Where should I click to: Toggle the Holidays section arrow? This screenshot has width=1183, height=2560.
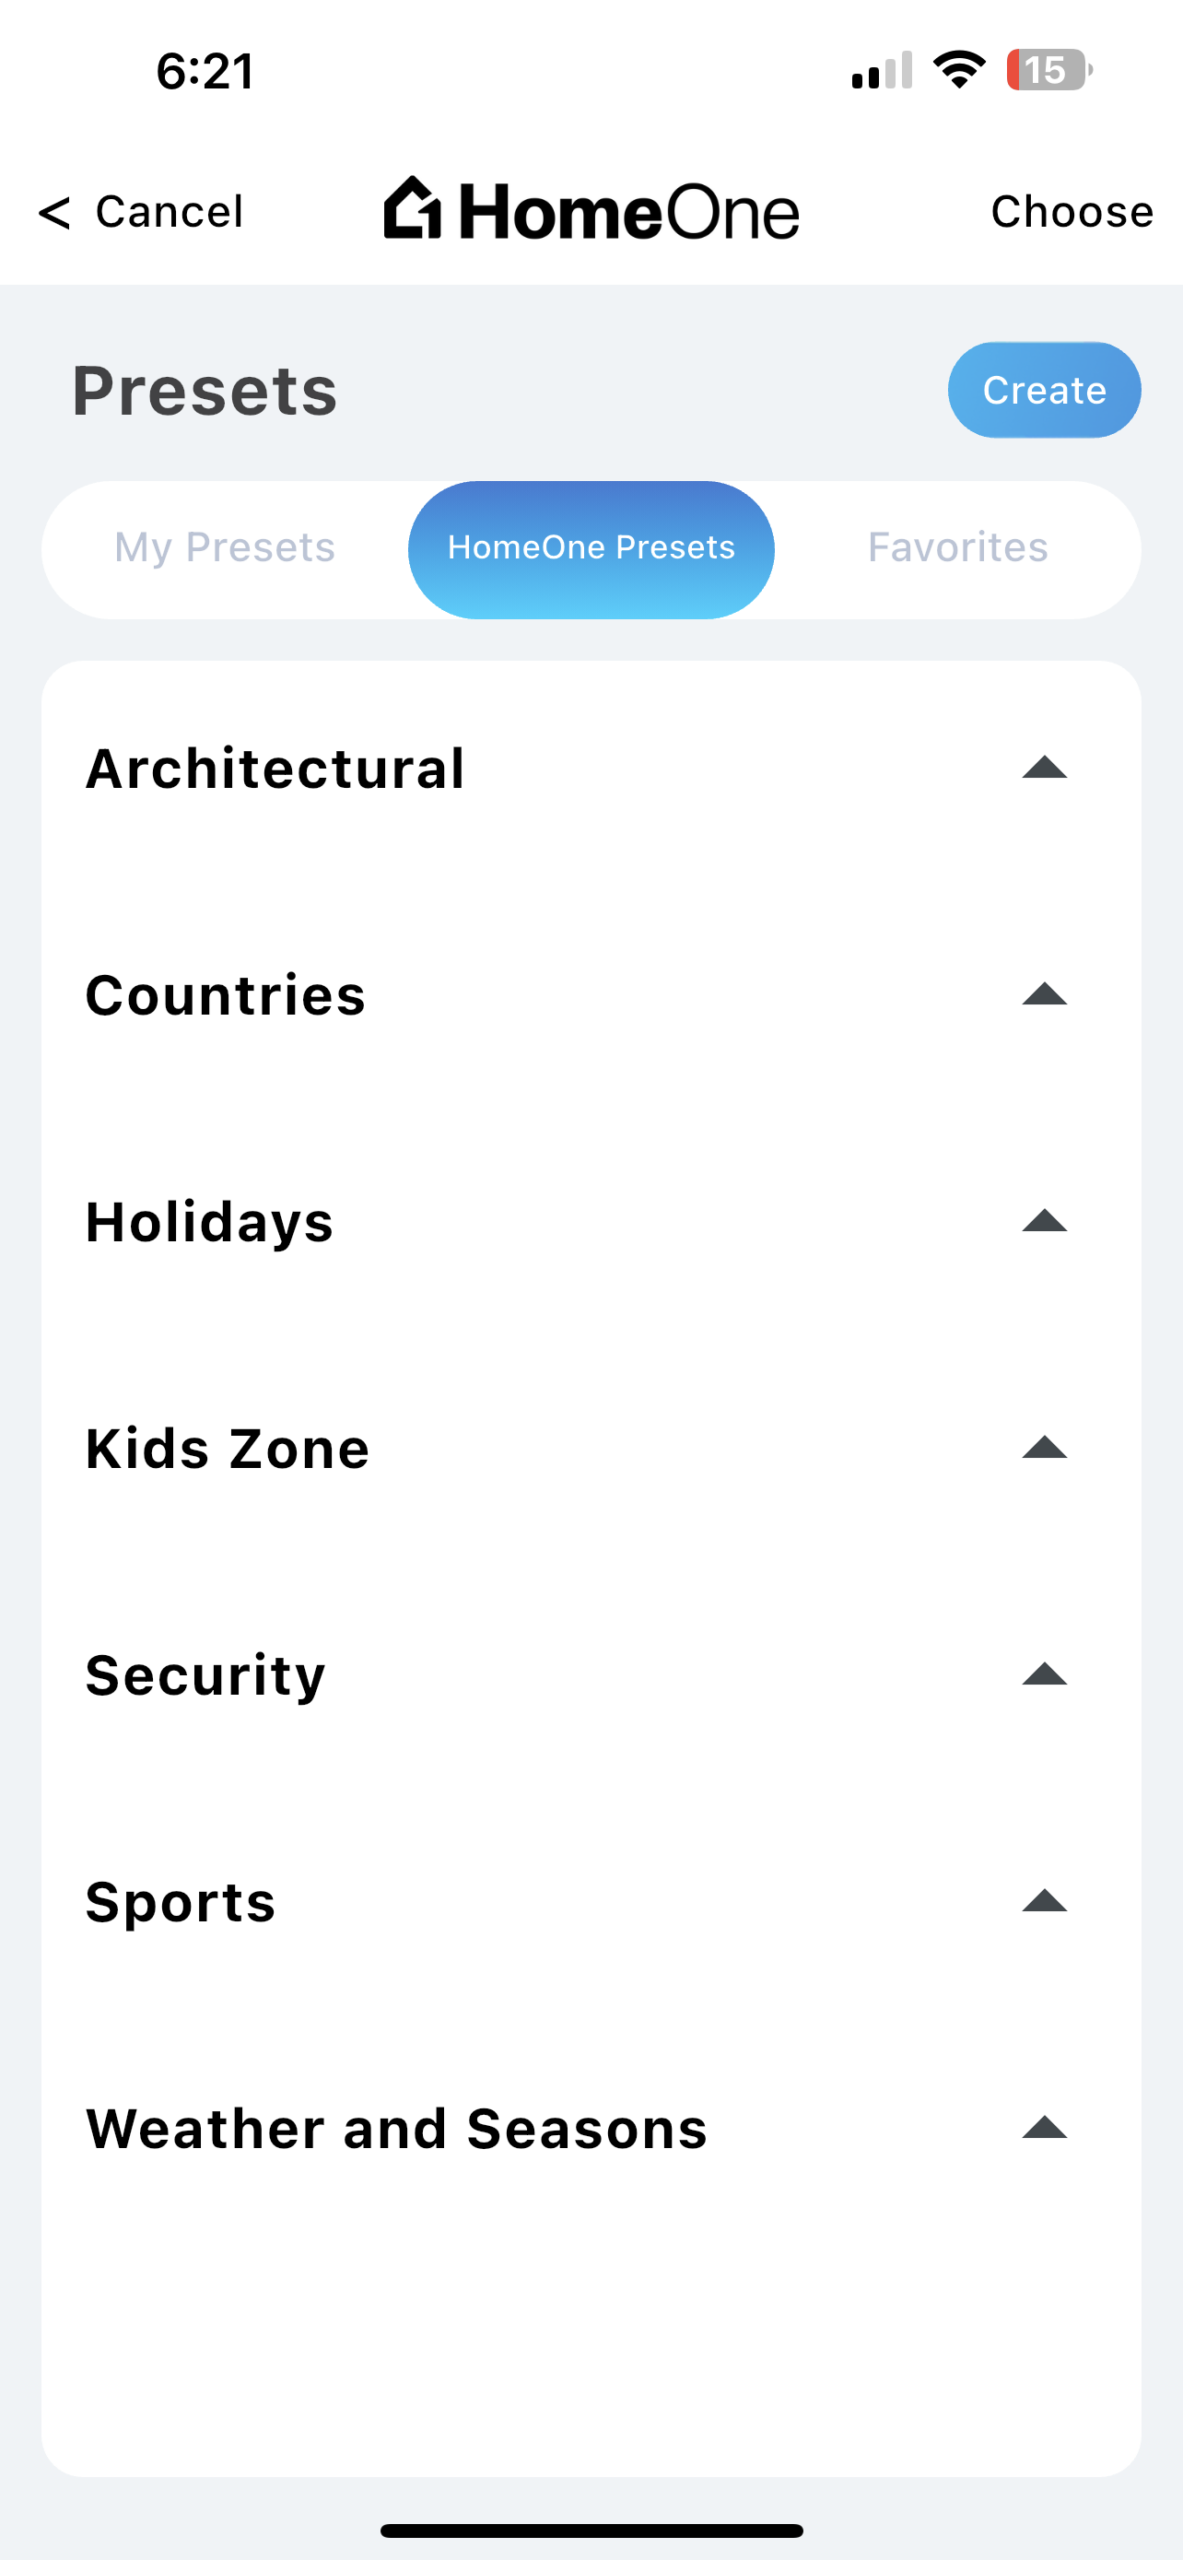coord(1044,1221)
